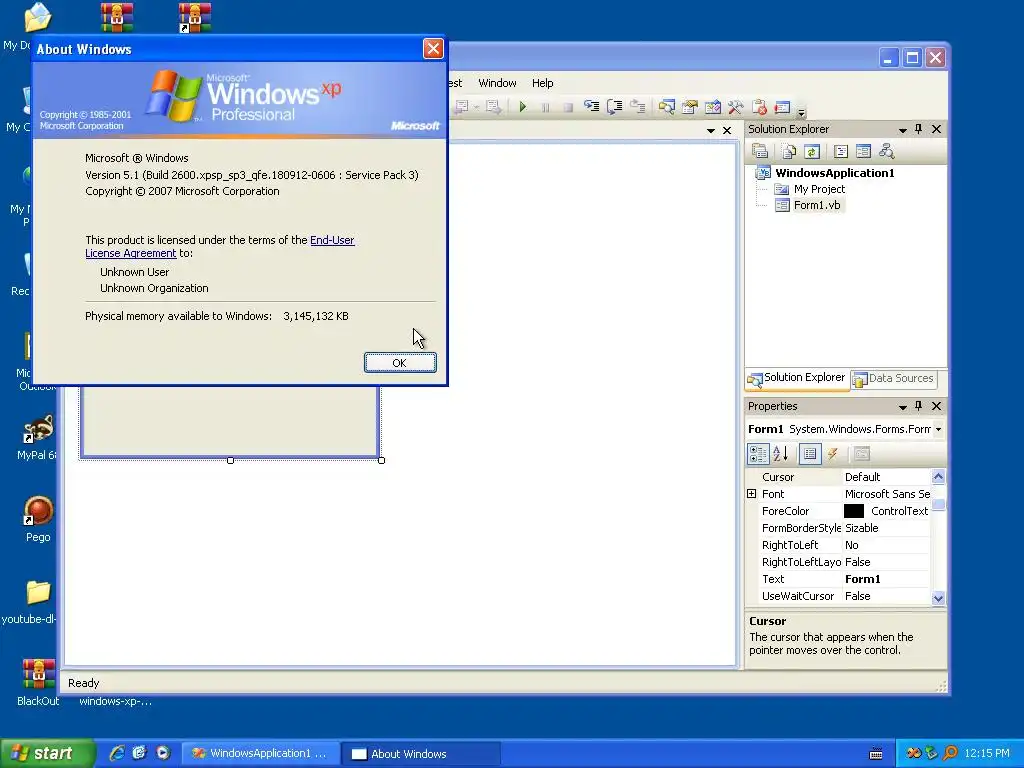
Task: Select Form1.vb in Solution Explorer
Action: tap(817, 205)
